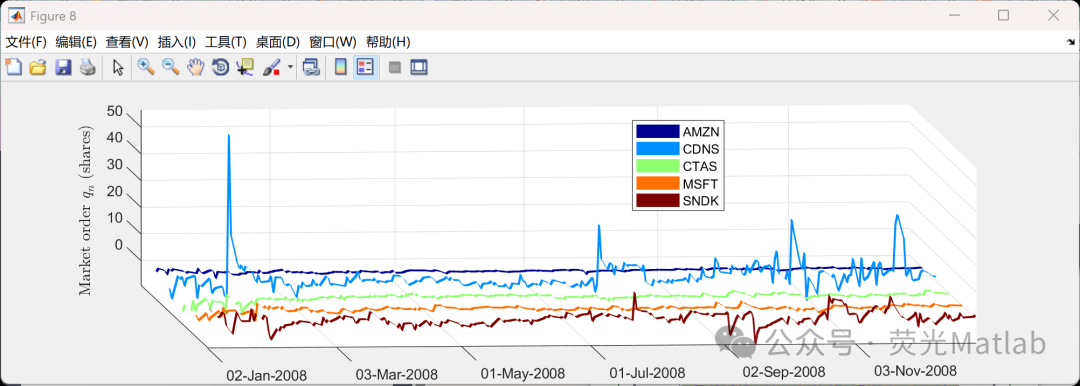Screen dimensions: 1080x386
Task: Click the tall CDNS spike peak near January
Action: click(x=228, y=136)
